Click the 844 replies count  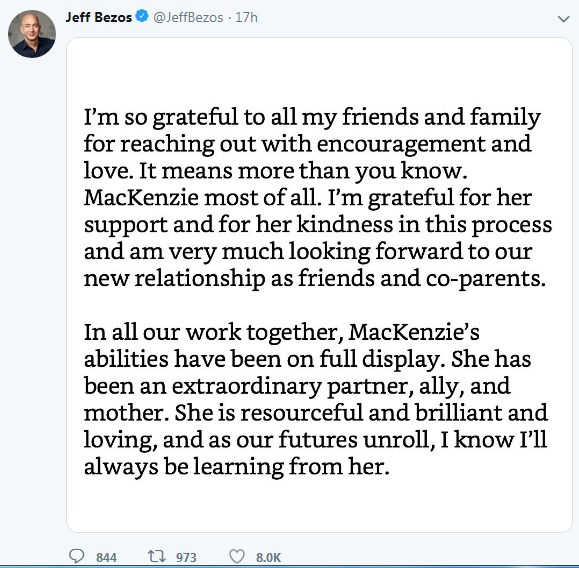106,557
